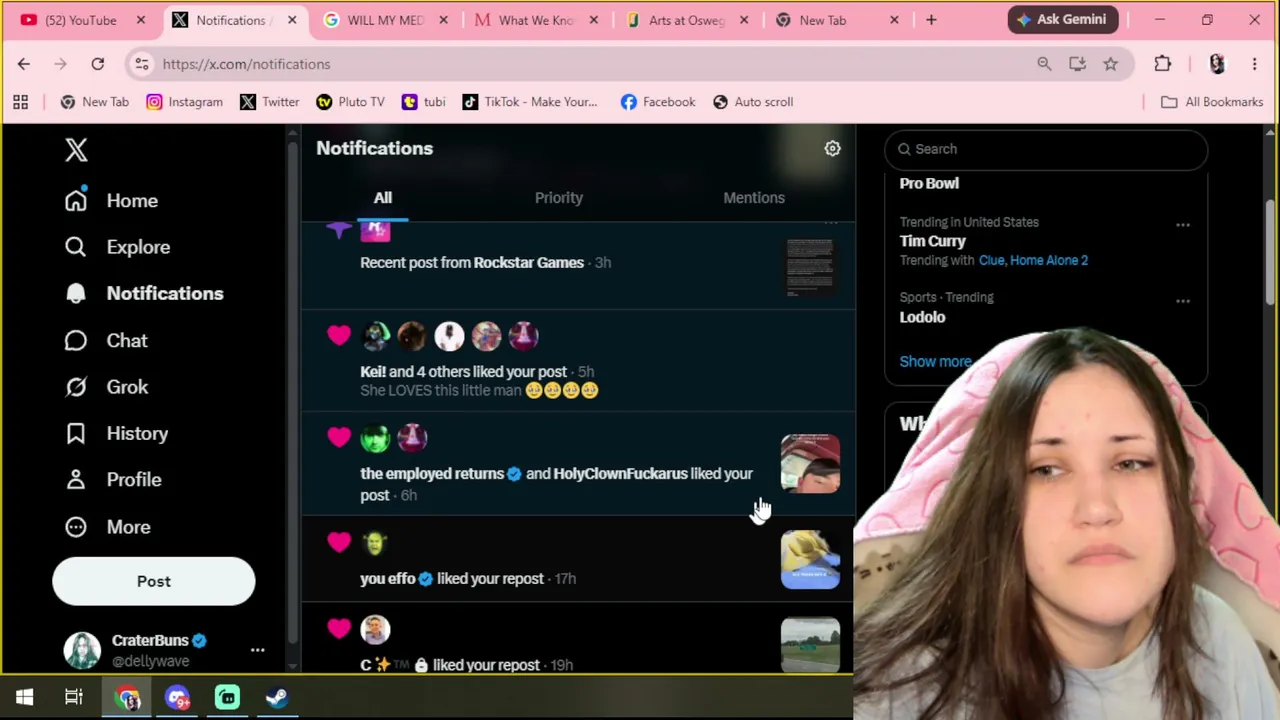This screenshot has height=720, width=1280.
Task: Switch to the What We Know Gmail tab
Action: click(536, 20)
